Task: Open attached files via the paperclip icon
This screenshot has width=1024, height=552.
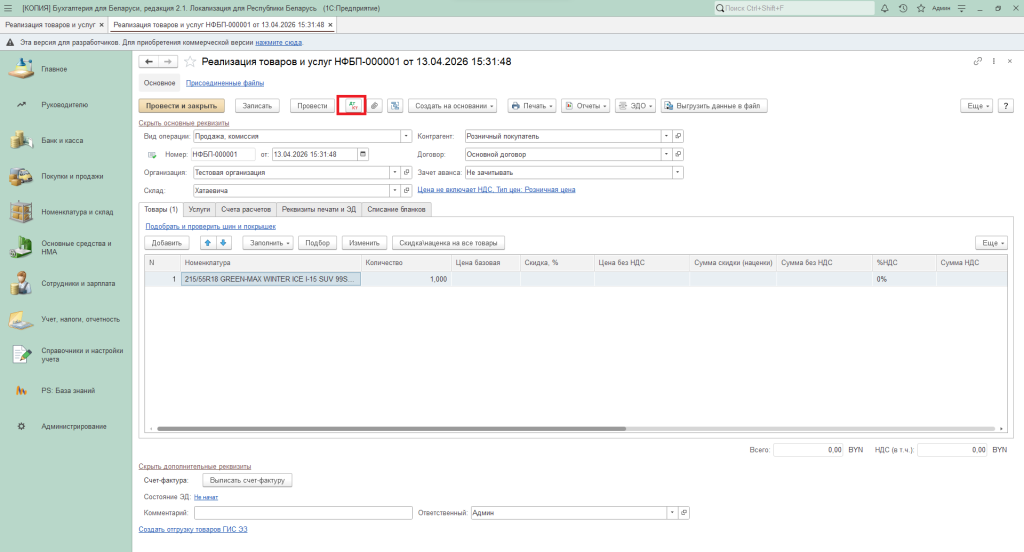Action: [x=374, y=105]
